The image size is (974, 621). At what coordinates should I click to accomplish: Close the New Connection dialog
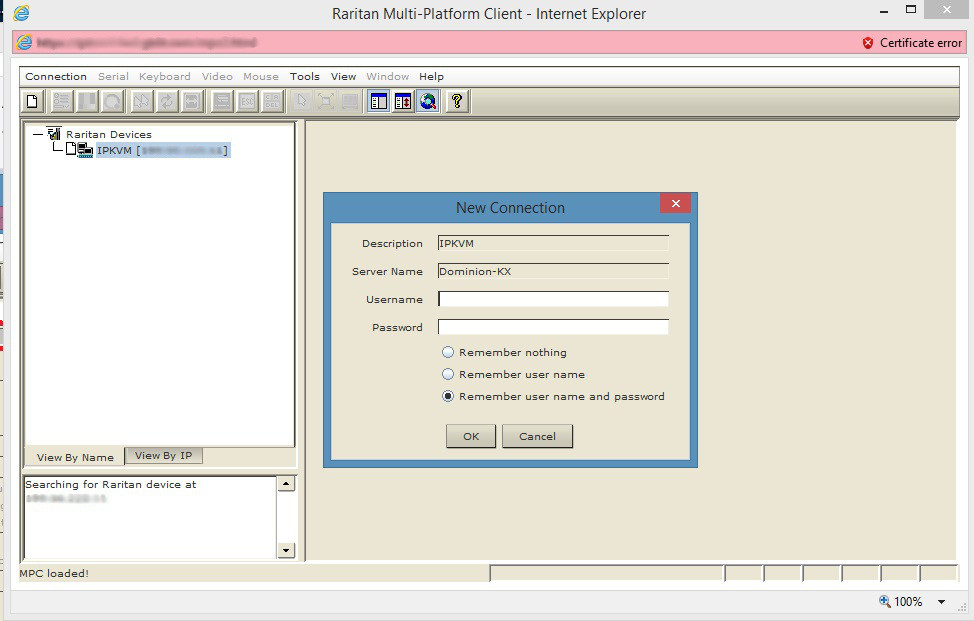(675, 203)
